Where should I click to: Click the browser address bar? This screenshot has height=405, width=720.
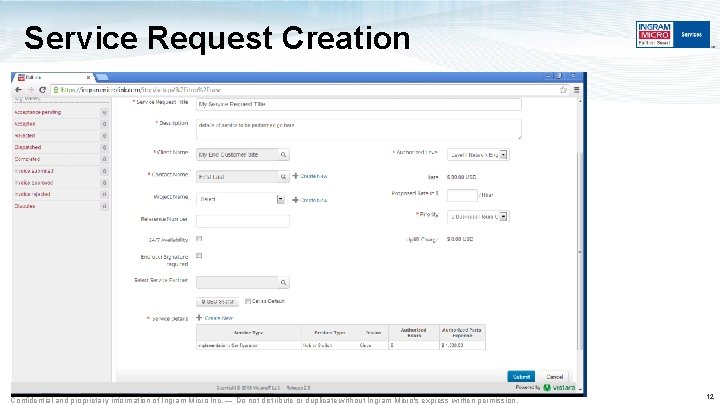point(310,90)
